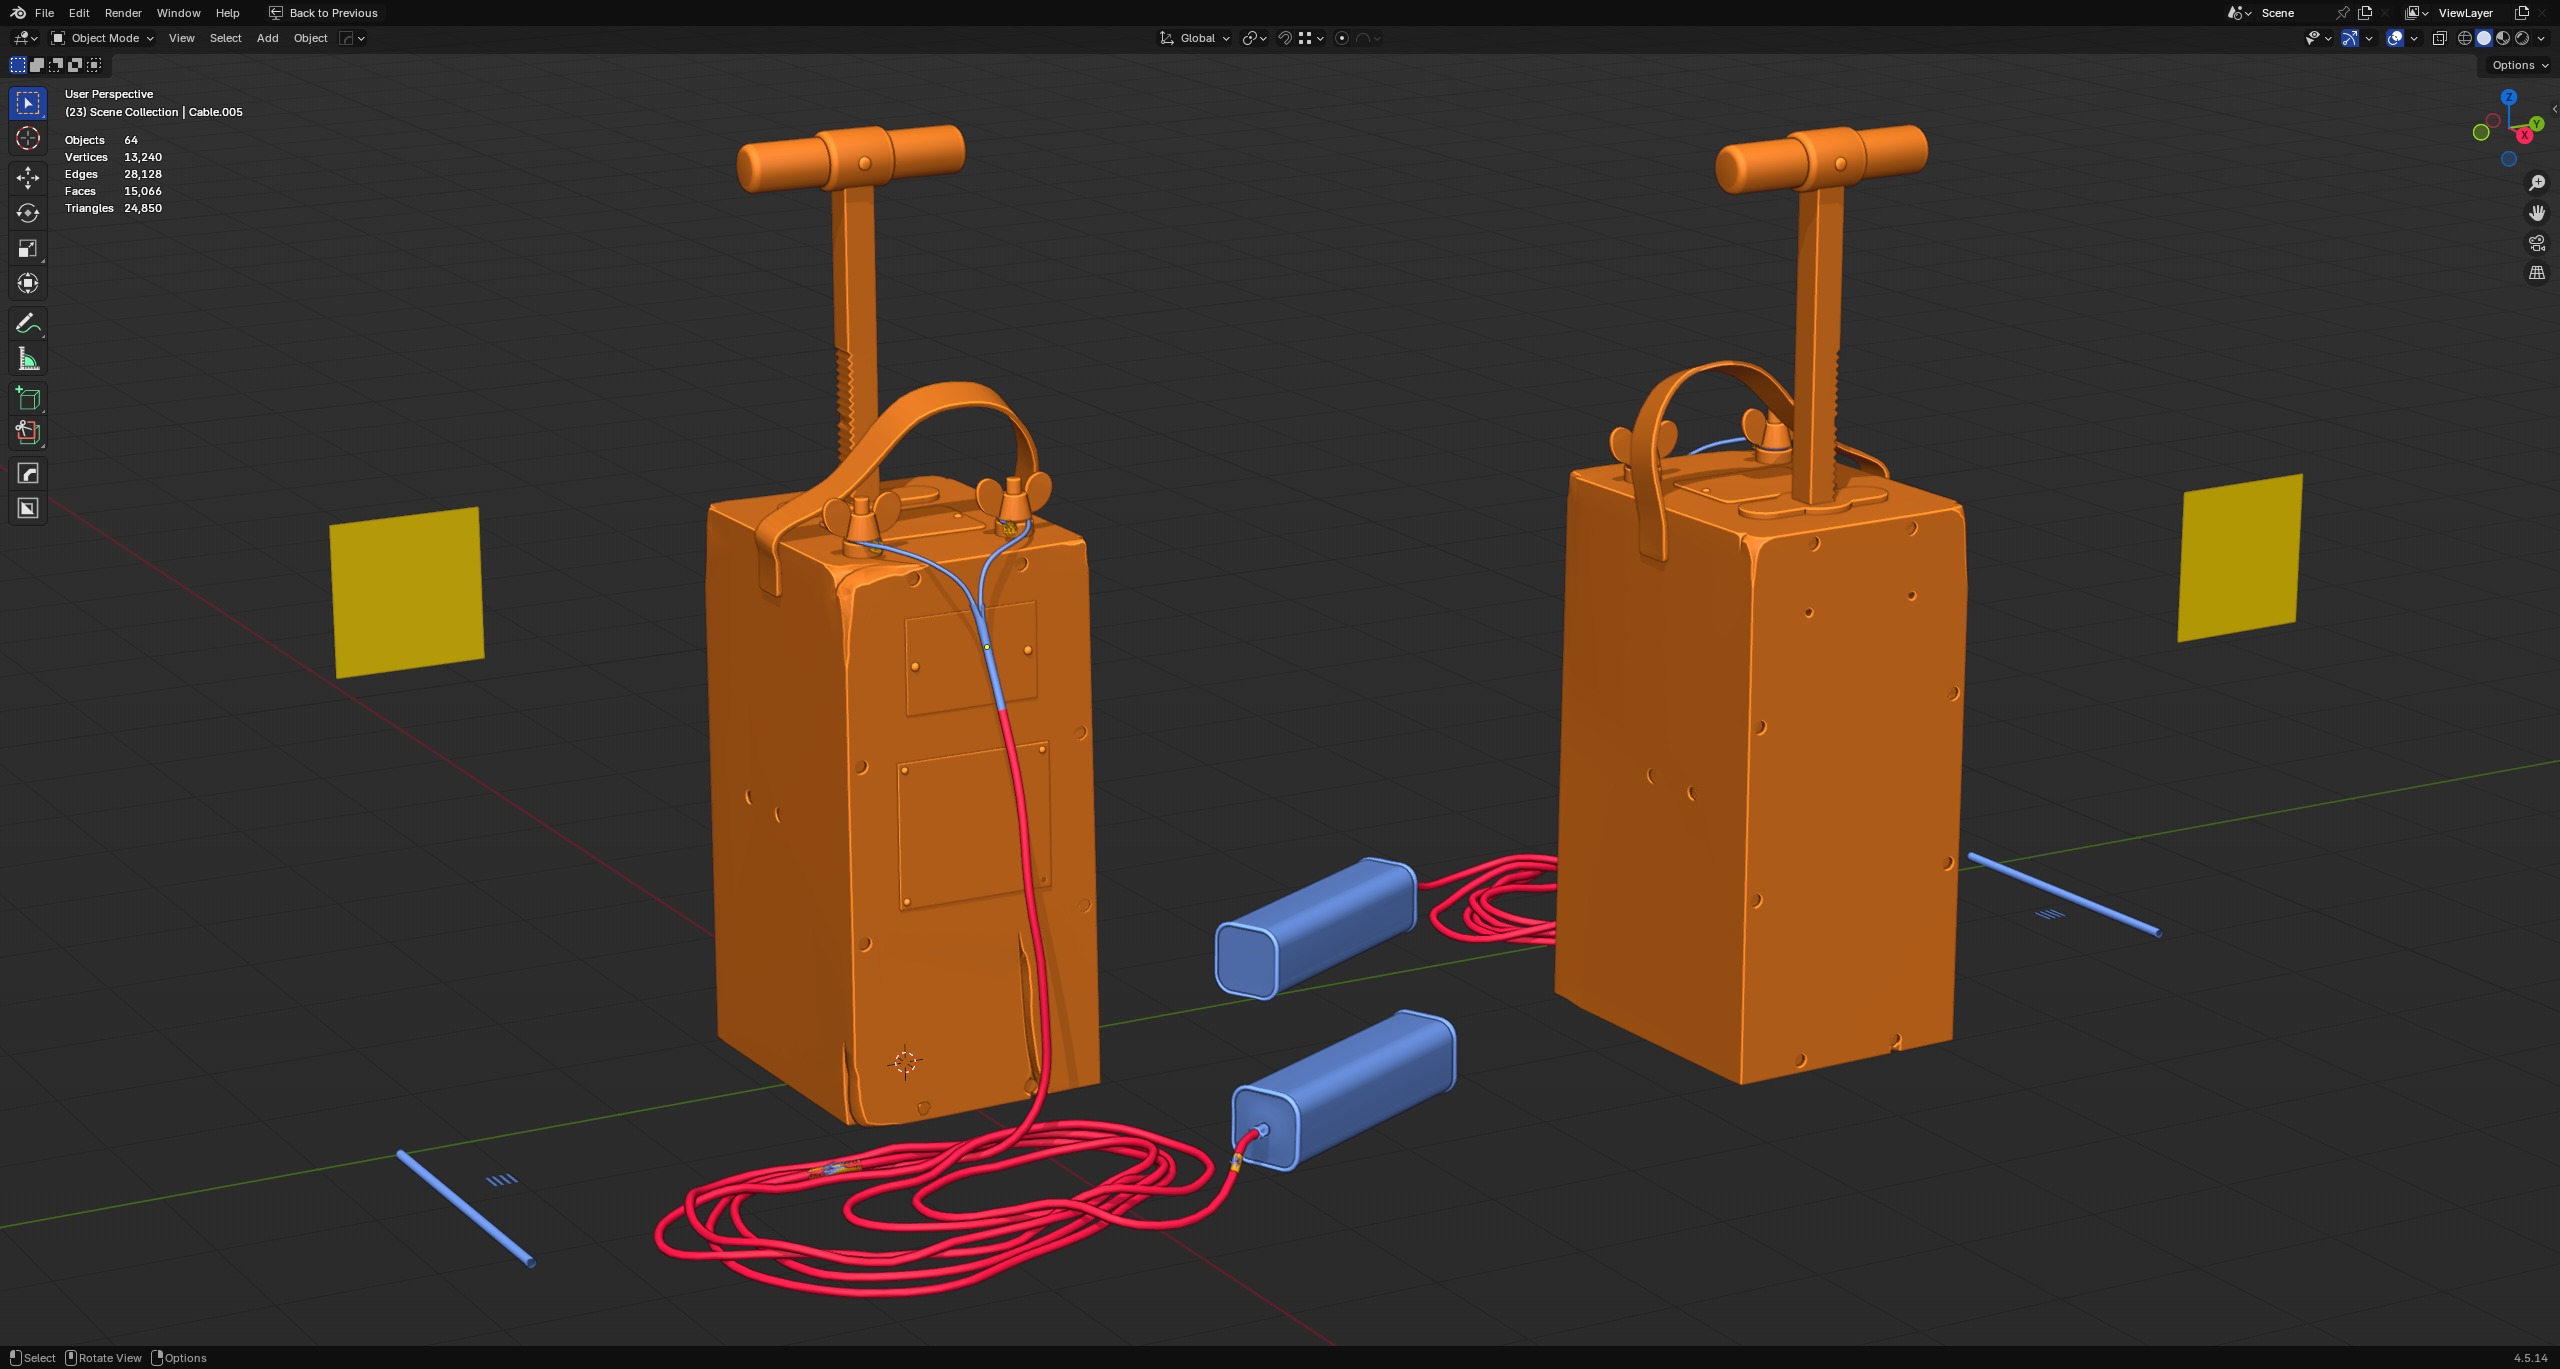The width and height of the screenshot is (2560, 1369).
Task: Toggle camera view icon
Action: (x=2537, y=243)
